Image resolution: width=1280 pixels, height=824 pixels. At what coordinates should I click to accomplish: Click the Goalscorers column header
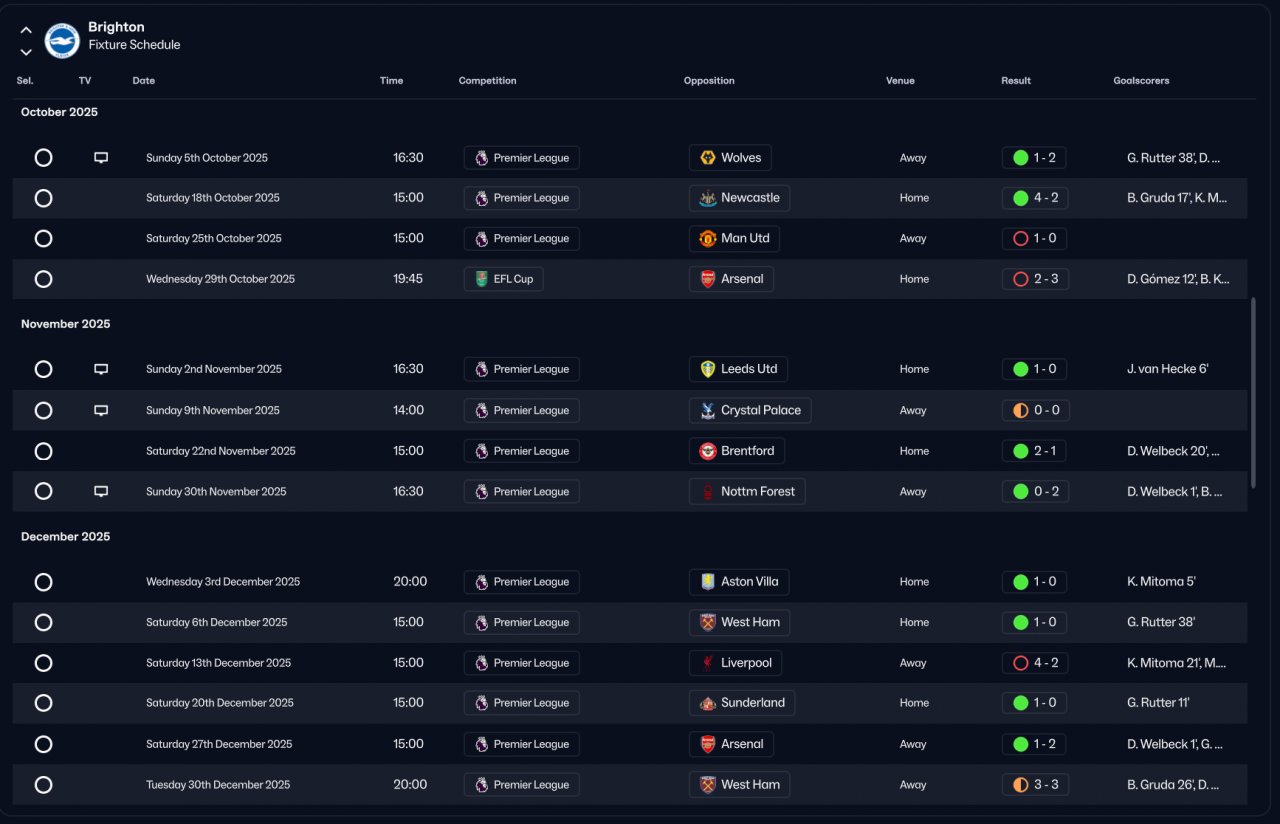(1141, 81)
